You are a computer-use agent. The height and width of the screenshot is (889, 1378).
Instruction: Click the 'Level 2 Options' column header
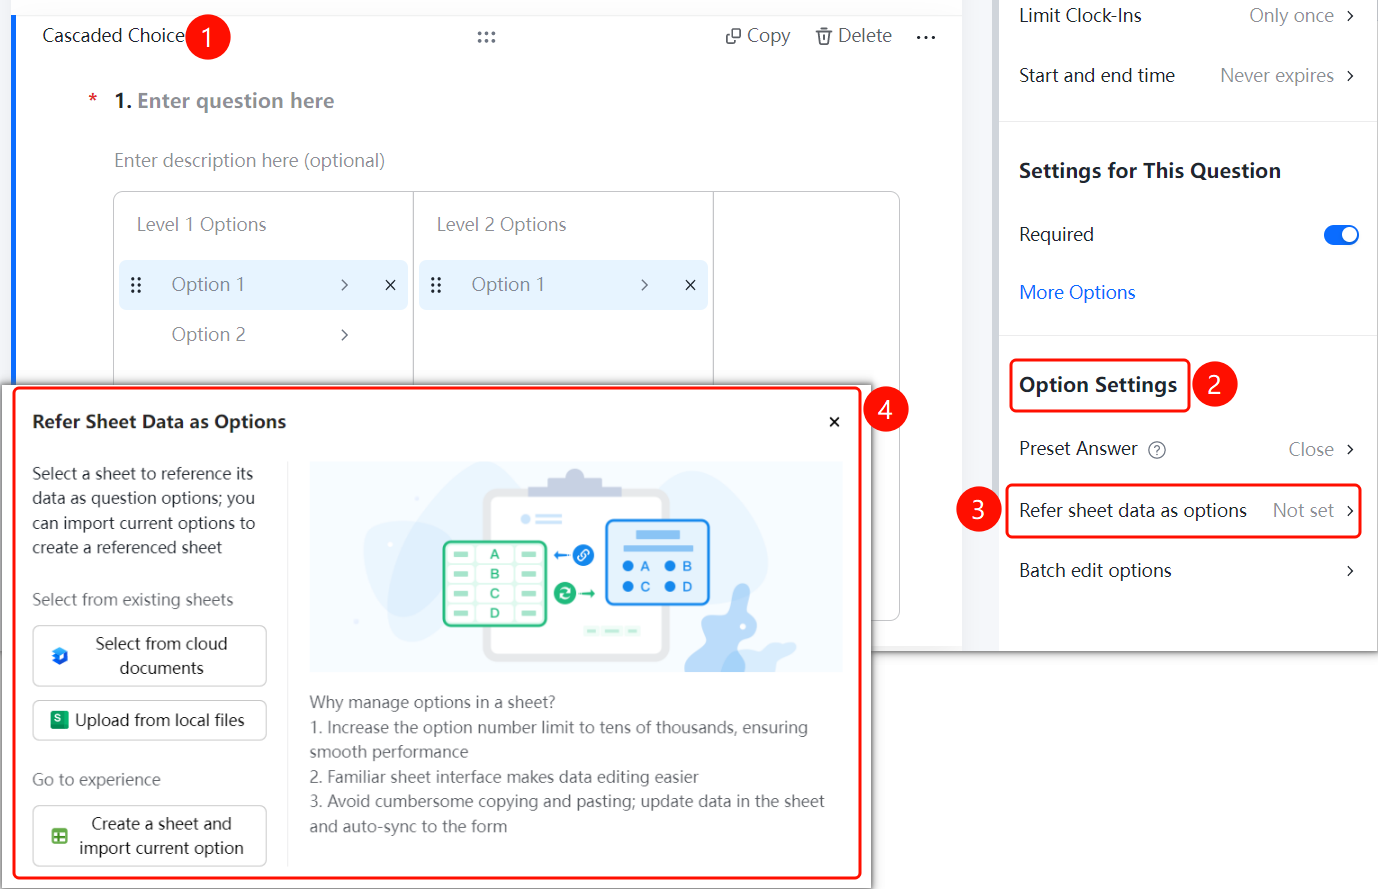tap(501, 225)
